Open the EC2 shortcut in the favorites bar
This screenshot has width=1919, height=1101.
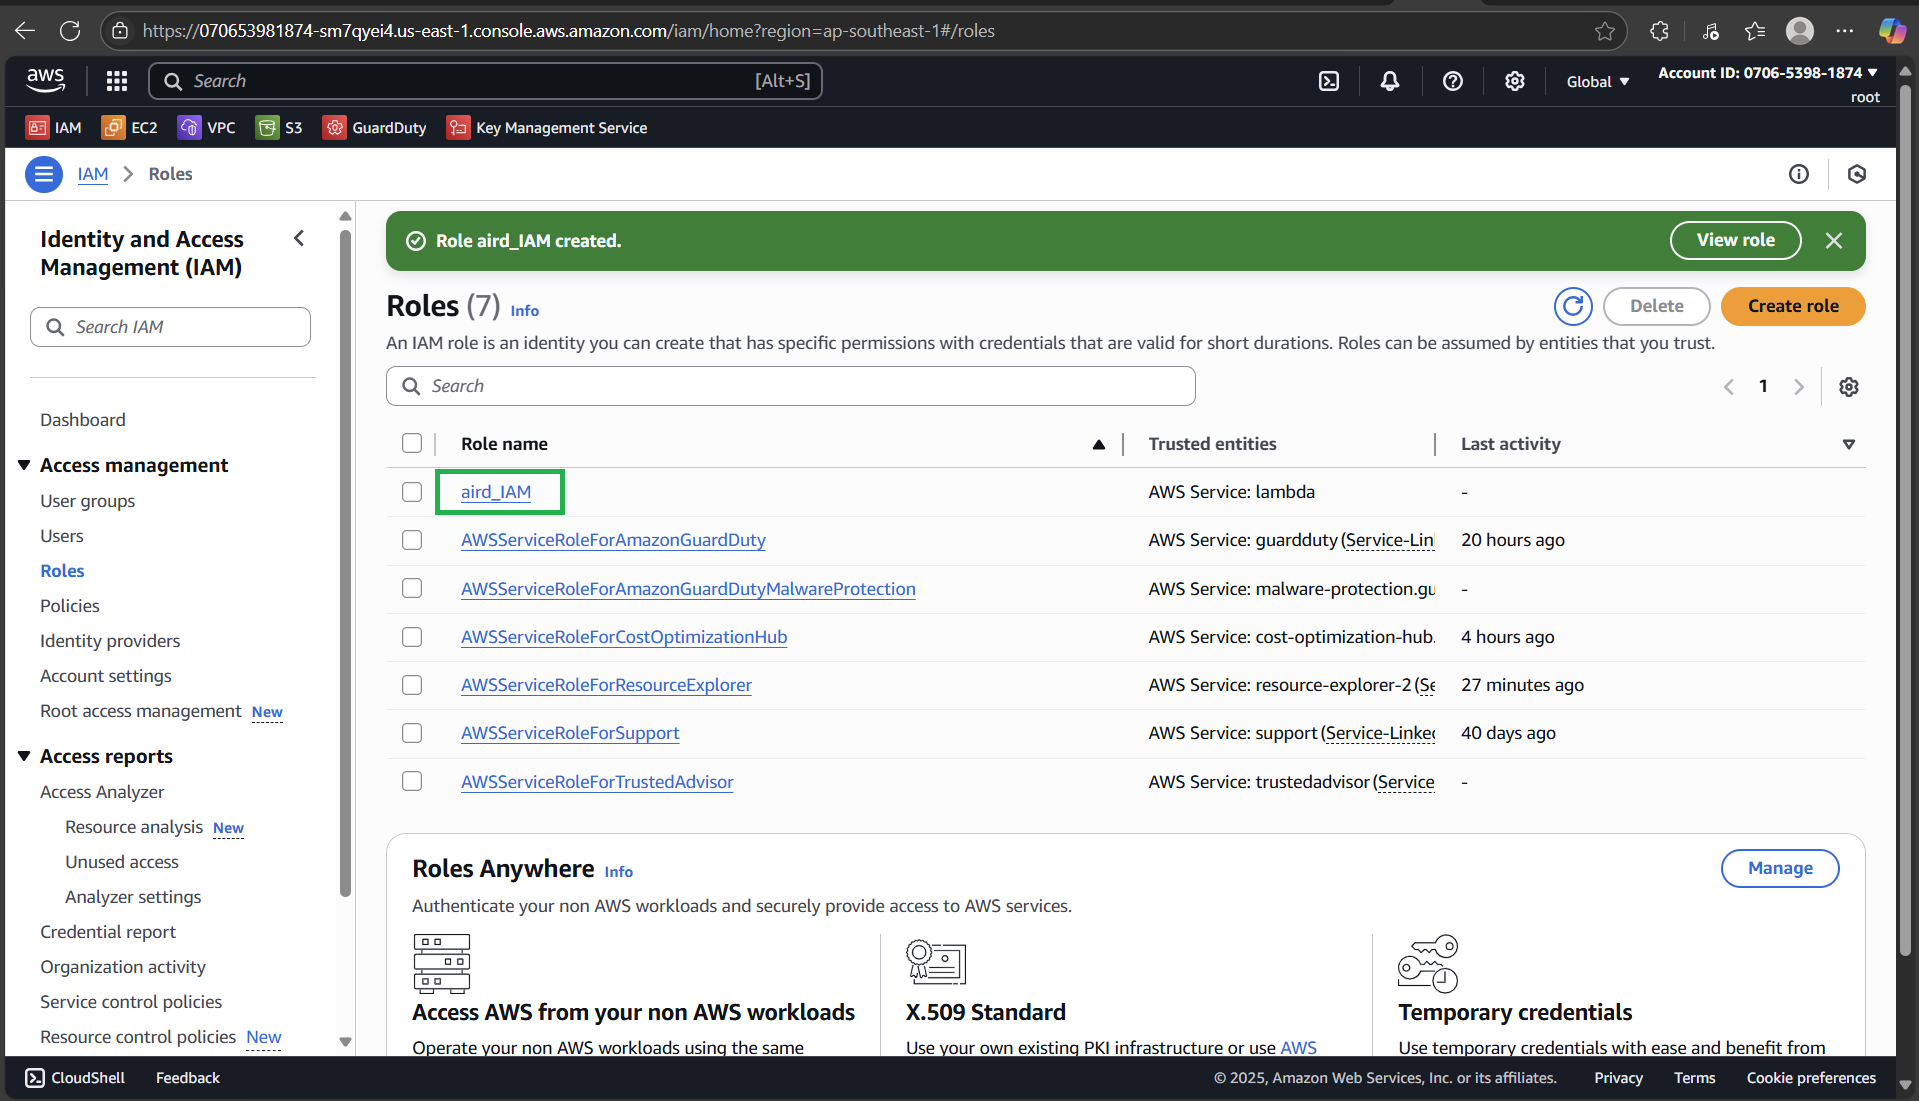[x=130, y=128]
